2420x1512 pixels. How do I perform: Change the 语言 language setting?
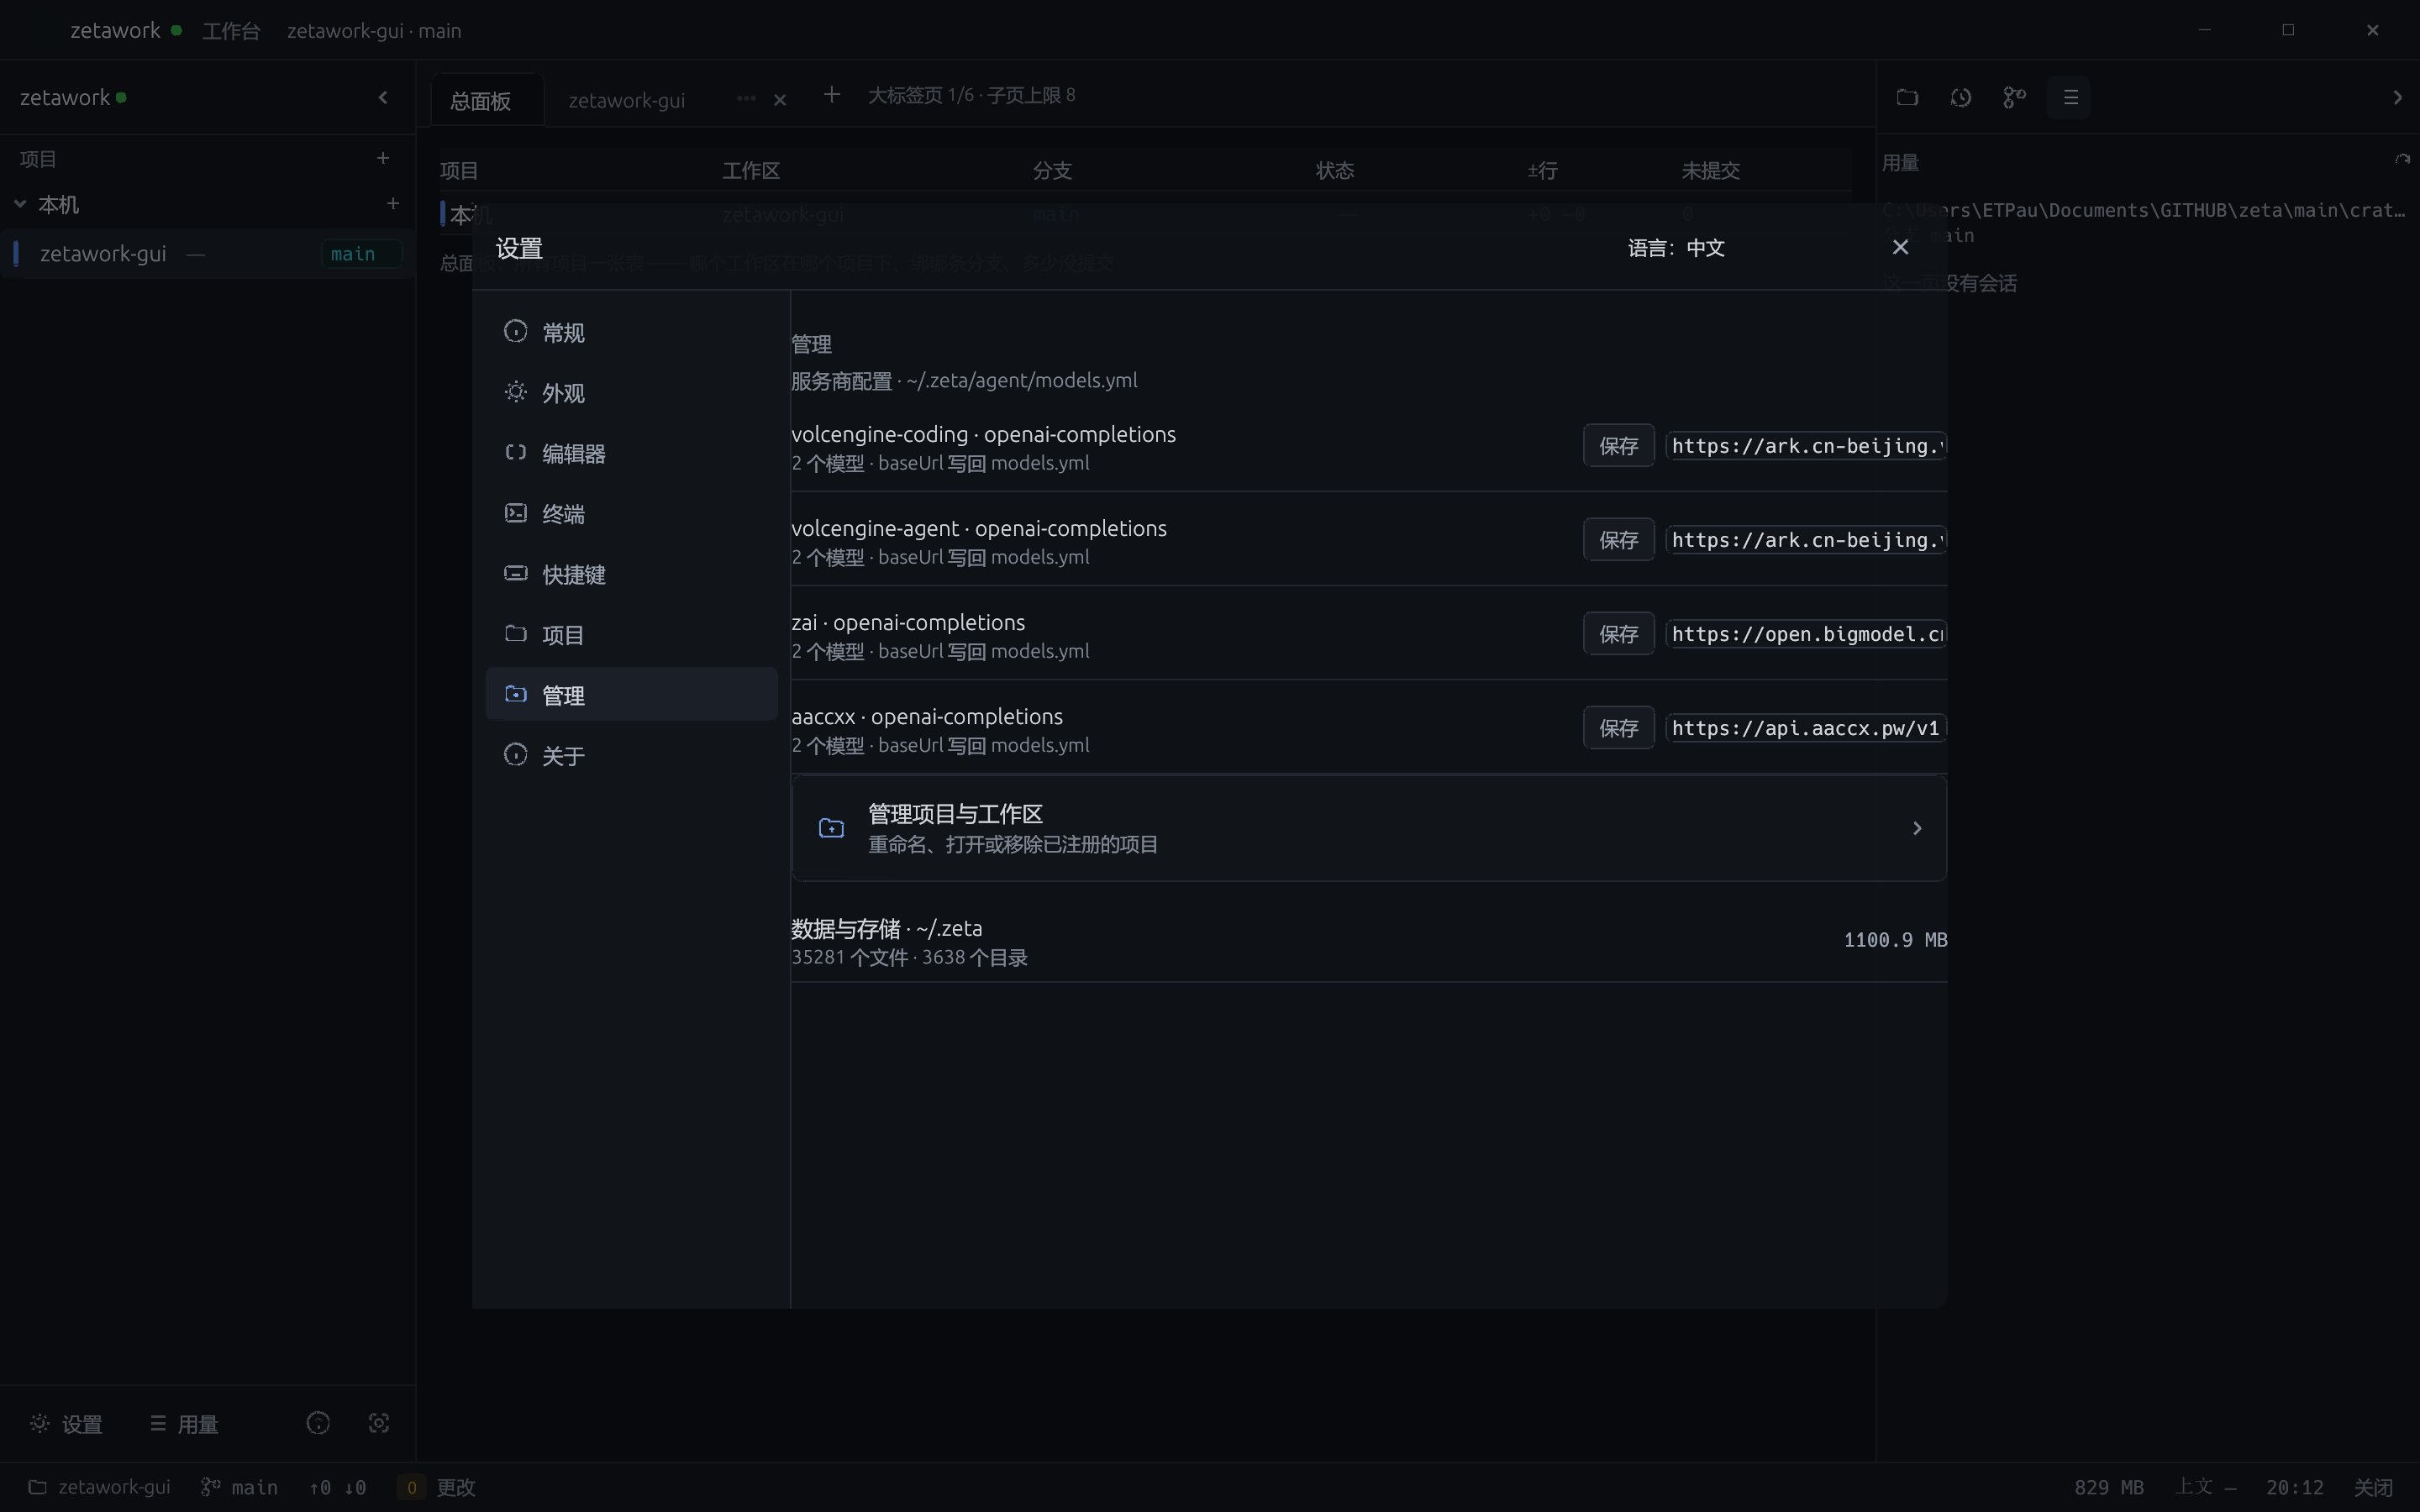[1676, 248]
